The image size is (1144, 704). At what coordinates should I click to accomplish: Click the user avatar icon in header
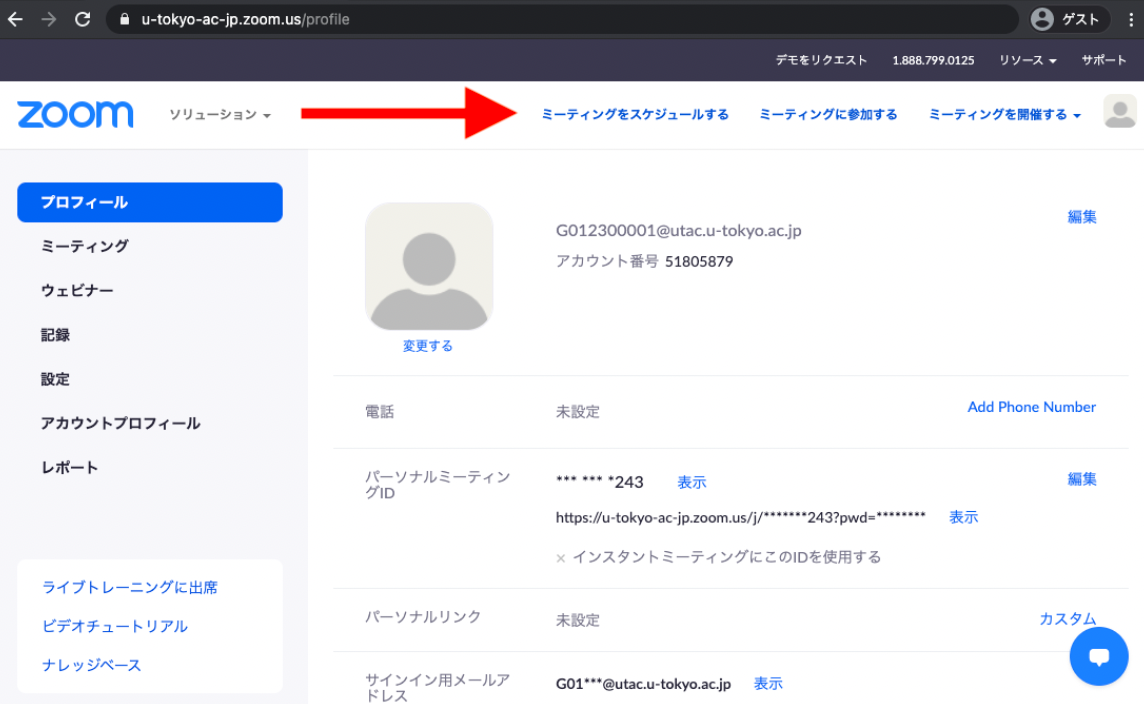tap(1120, 112)
